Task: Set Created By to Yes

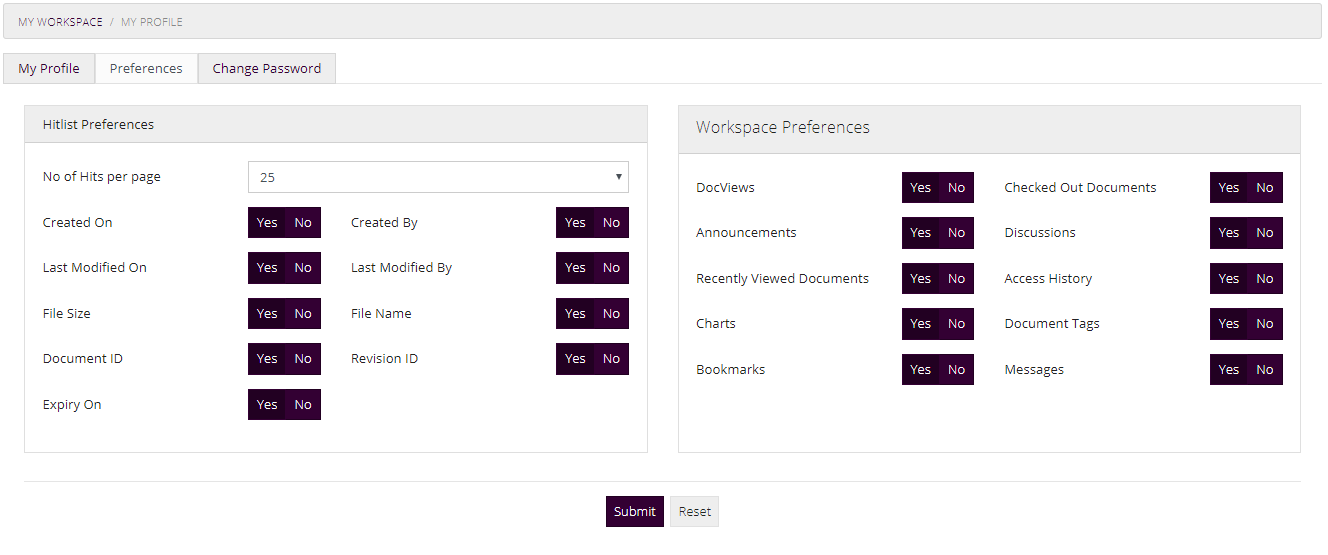Action: tap(575, 223)
